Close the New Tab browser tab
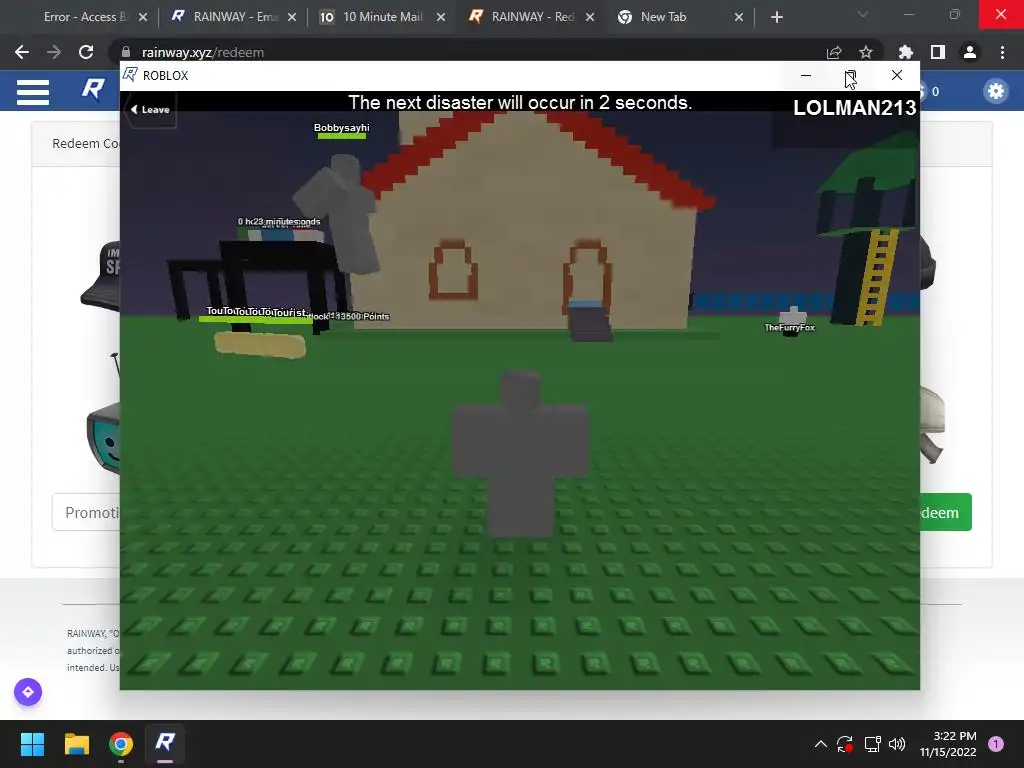1024x768 pixels. [x=739, y=17]
